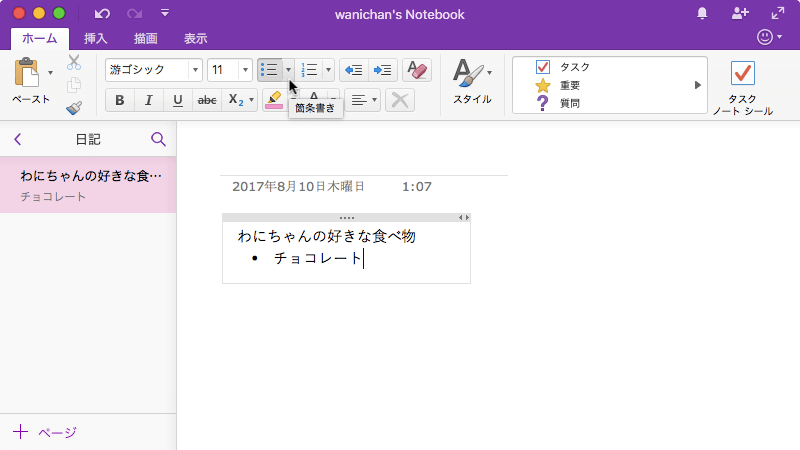Open the bullet style dropdown arrow
The height and width of the screenshot is (450, 800).
tap(288, 70)
